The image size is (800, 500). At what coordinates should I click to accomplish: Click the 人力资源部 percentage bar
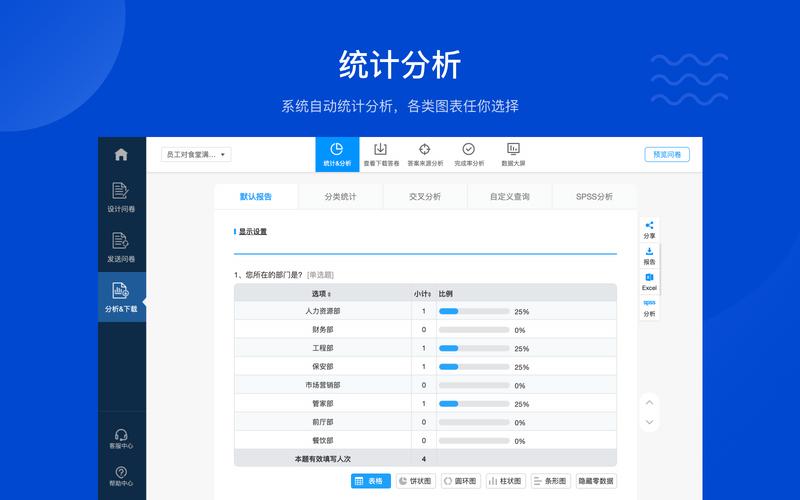(x=474, y=311)
